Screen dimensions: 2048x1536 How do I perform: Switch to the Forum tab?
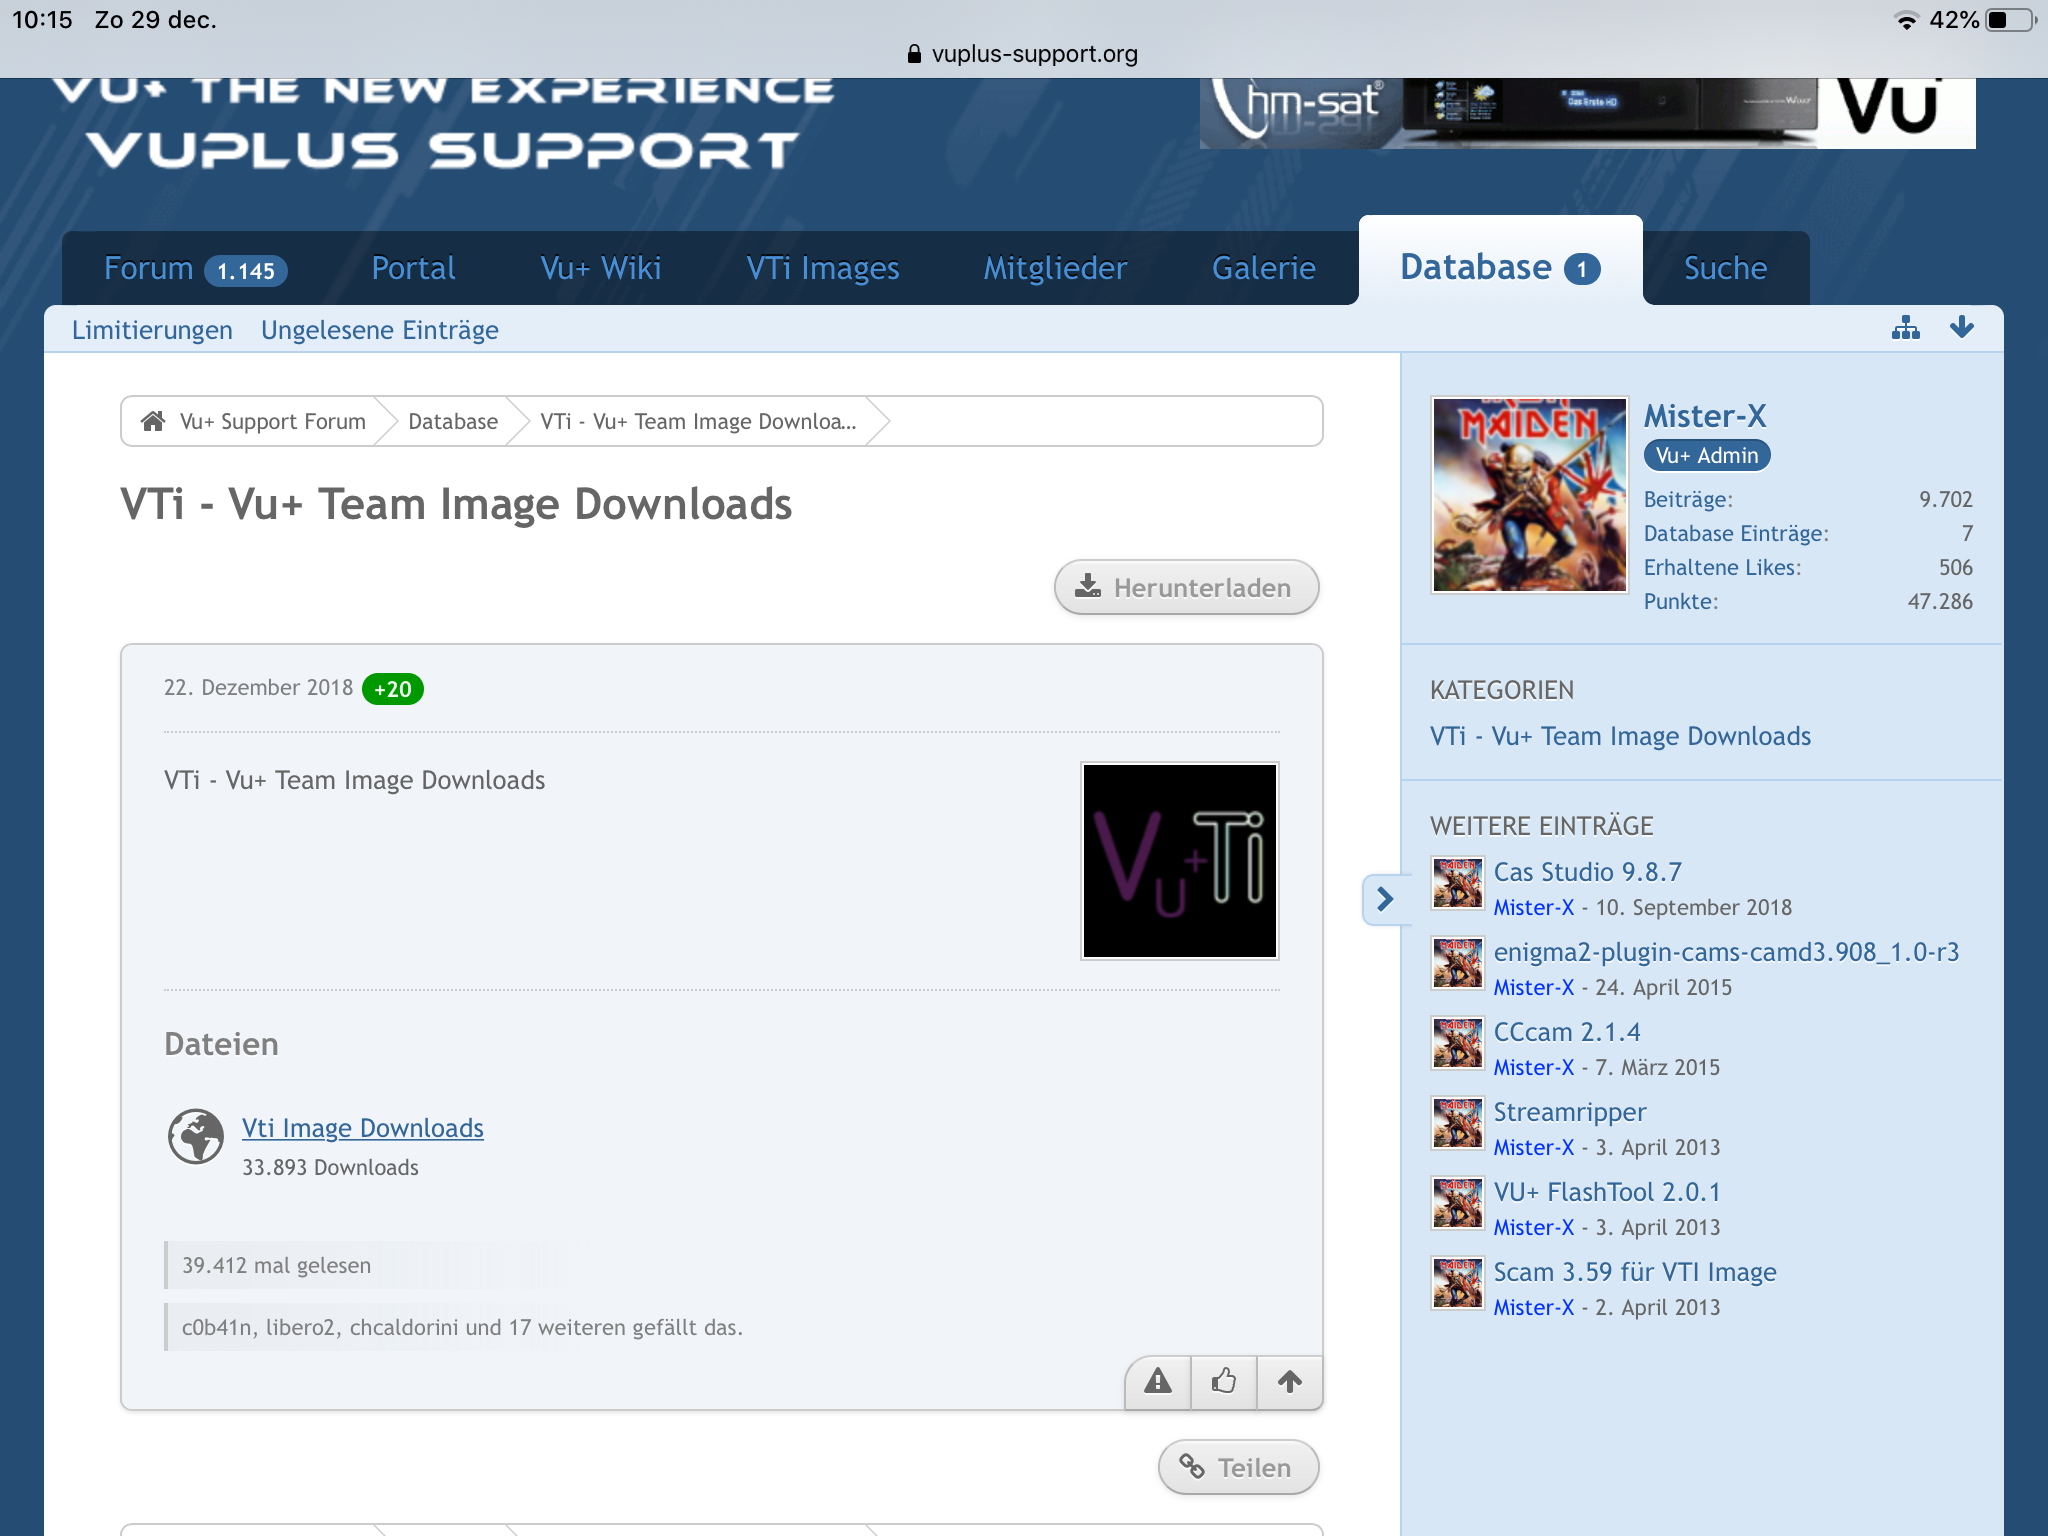point(195,268)
